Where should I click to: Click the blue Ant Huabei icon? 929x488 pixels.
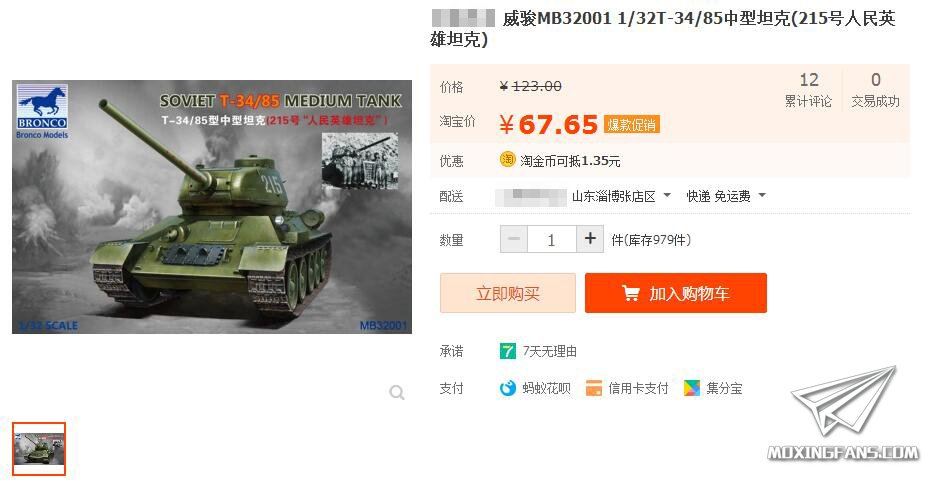pyautogui.click(x=508, y=389)
